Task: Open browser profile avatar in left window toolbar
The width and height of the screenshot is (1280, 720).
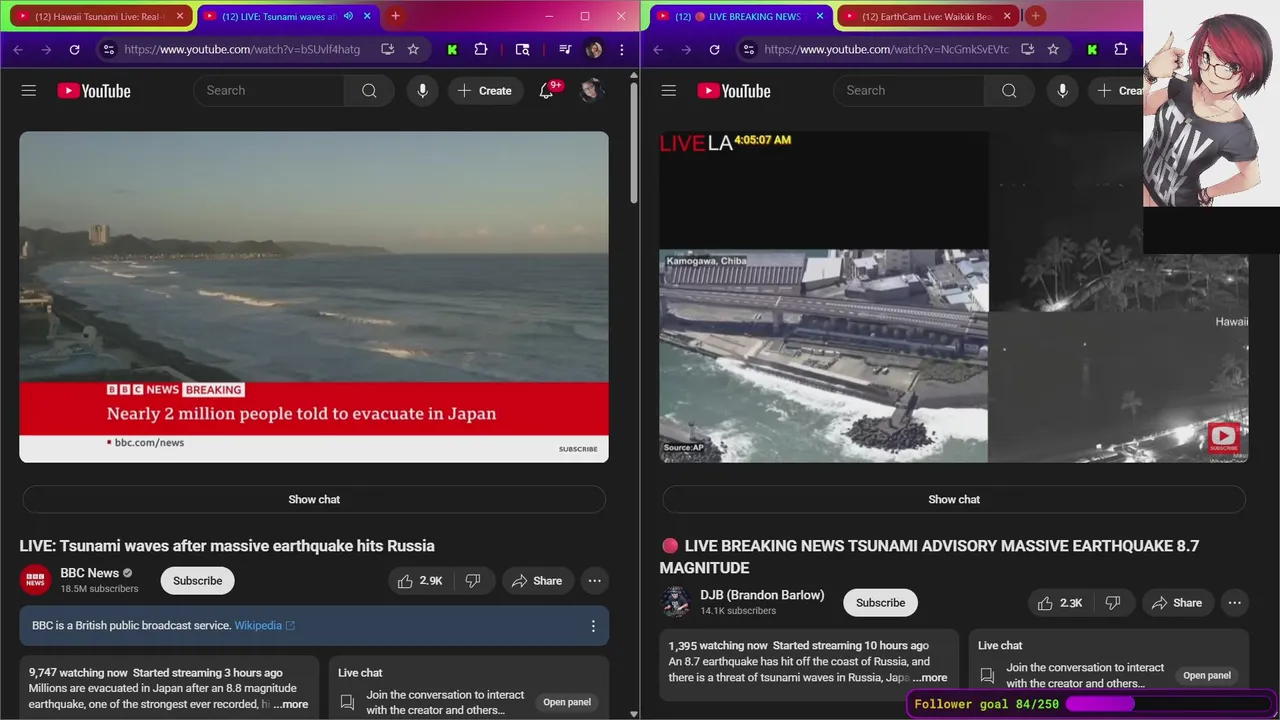Action: tap(594, 49)
